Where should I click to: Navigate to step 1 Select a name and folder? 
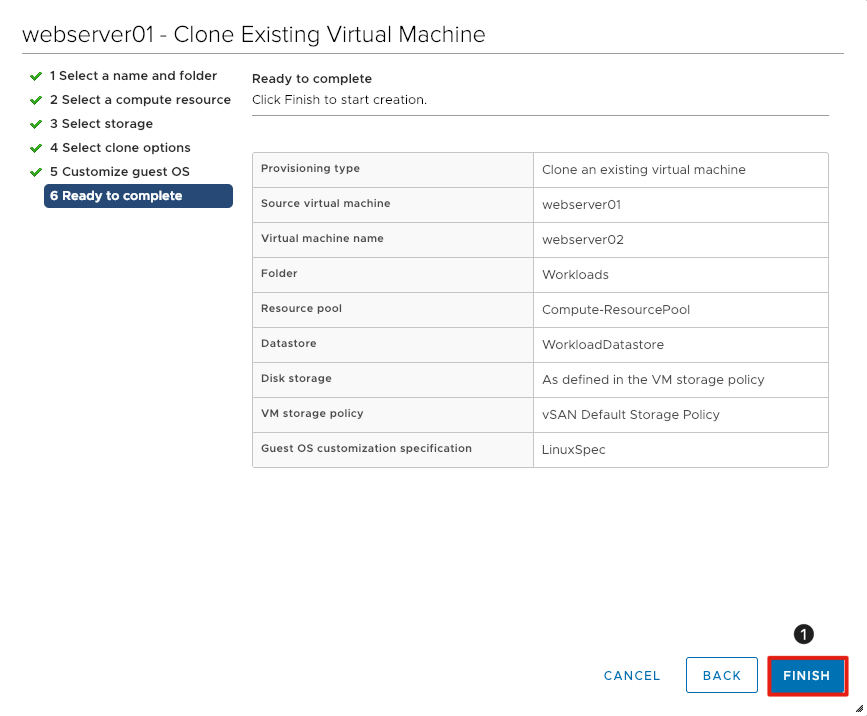pyautogui.click(x=133, y=76)
